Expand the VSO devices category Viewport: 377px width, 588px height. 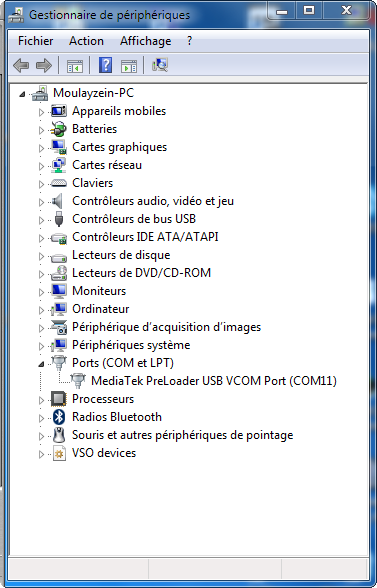pyautogui.click(x=41, y=454)
